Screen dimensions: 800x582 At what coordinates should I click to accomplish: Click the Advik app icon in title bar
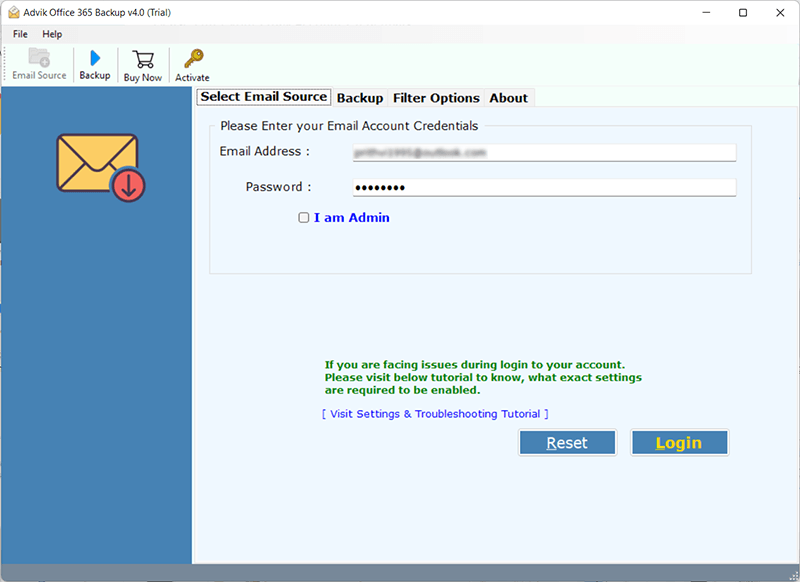[14, 12]
